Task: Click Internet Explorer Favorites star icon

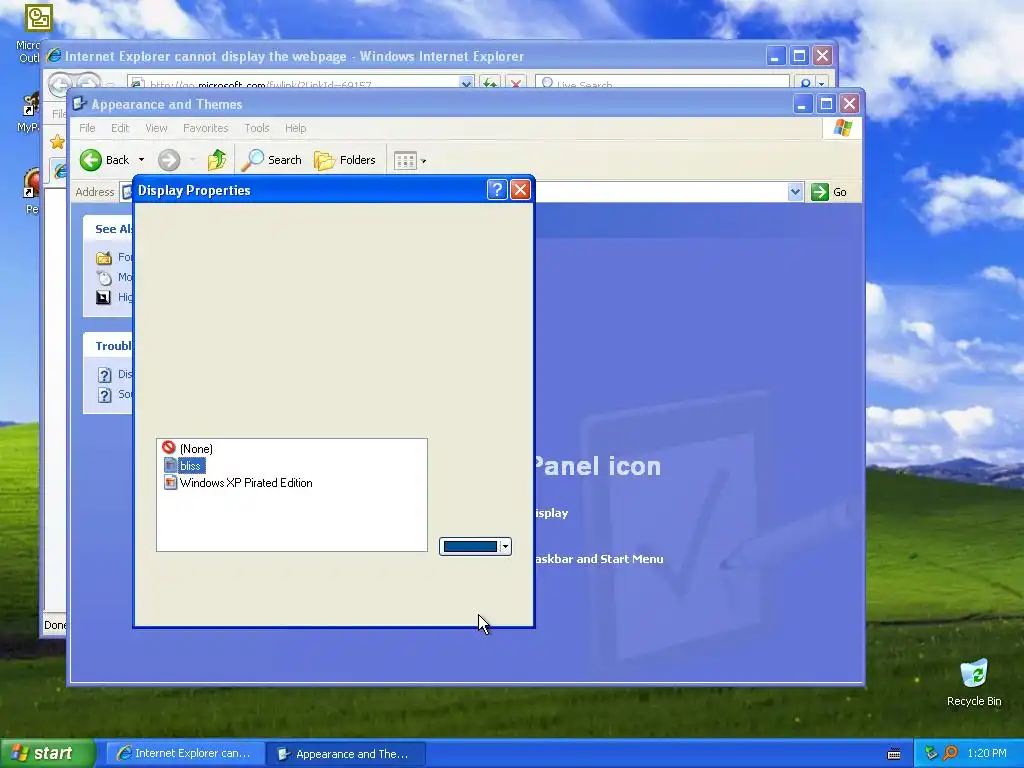Action: 58,142
